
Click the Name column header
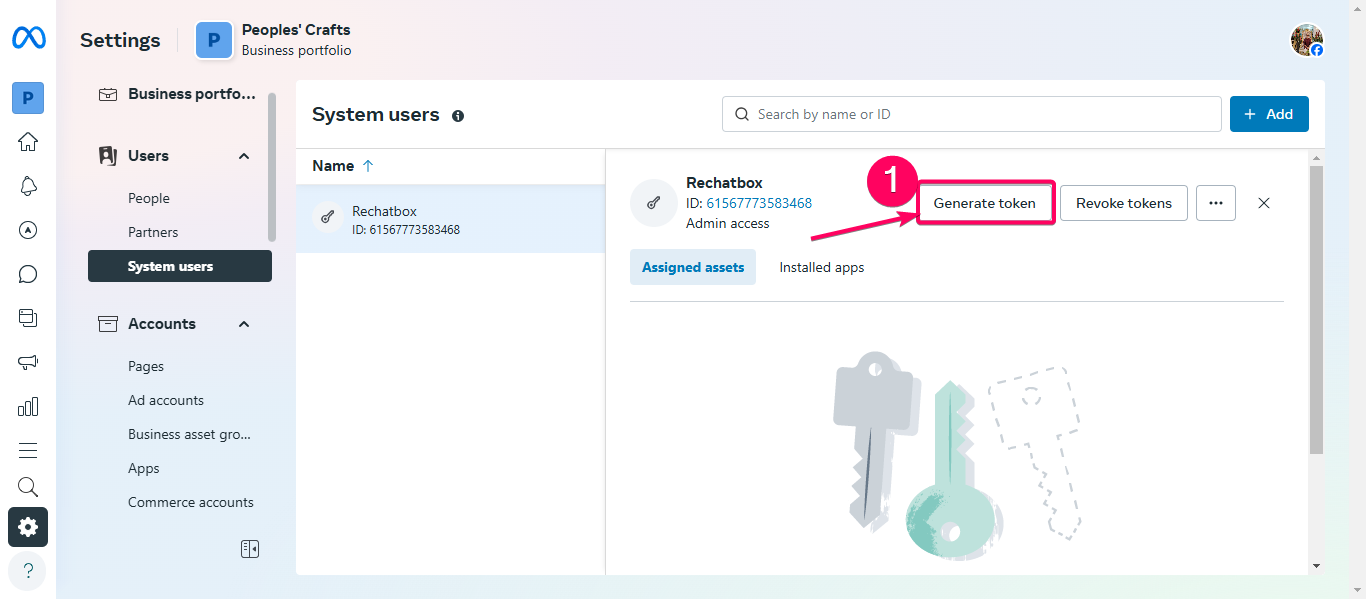[333, 166]
